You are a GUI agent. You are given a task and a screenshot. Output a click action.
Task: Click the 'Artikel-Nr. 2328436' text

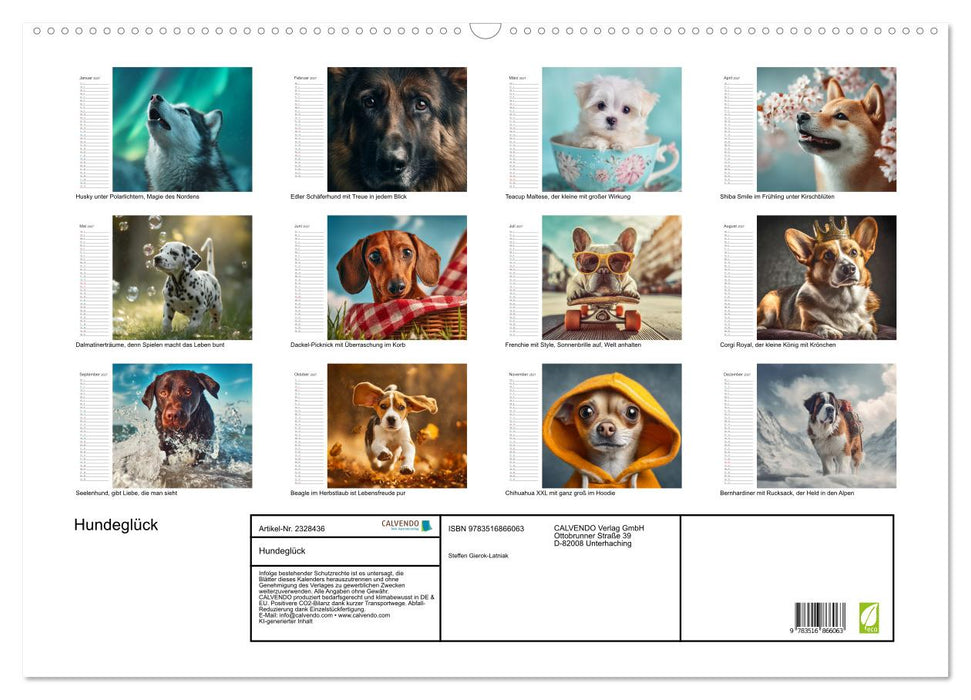[292, 528]
